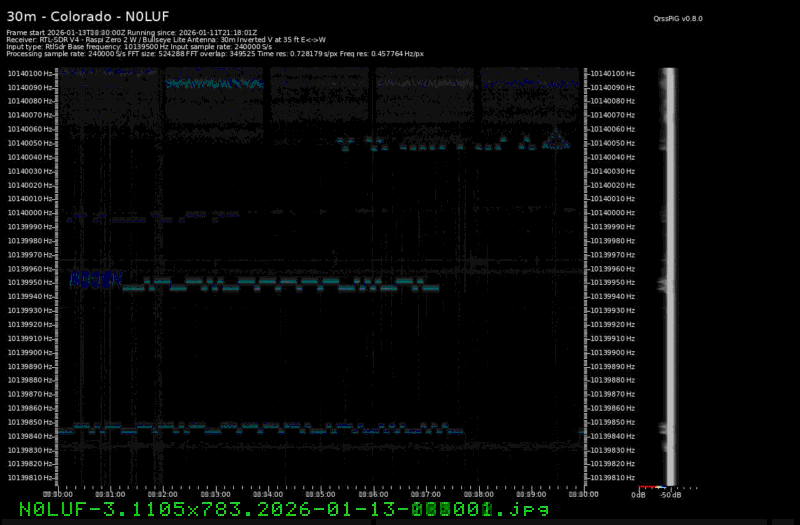Click the 0dB scale label
800x525 pixels.
(637, 495)
